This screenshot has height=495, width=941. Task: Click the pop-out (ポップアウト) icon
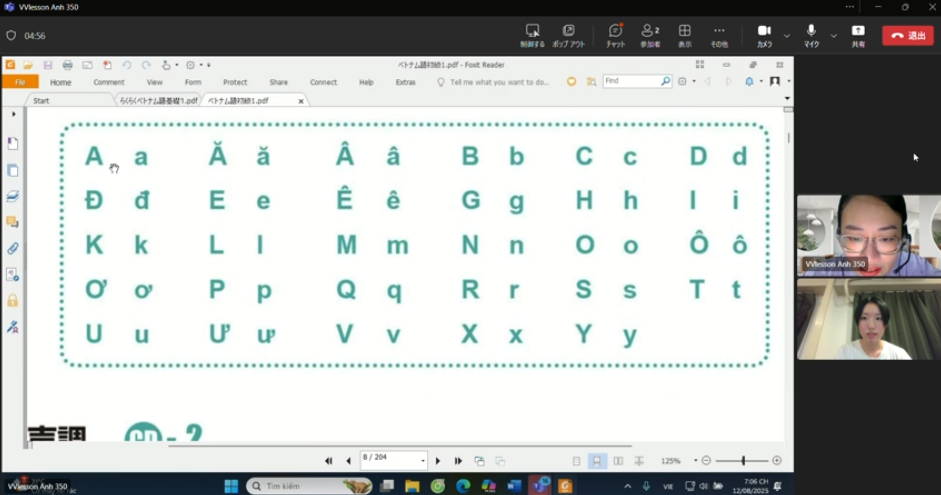(568, 34)
